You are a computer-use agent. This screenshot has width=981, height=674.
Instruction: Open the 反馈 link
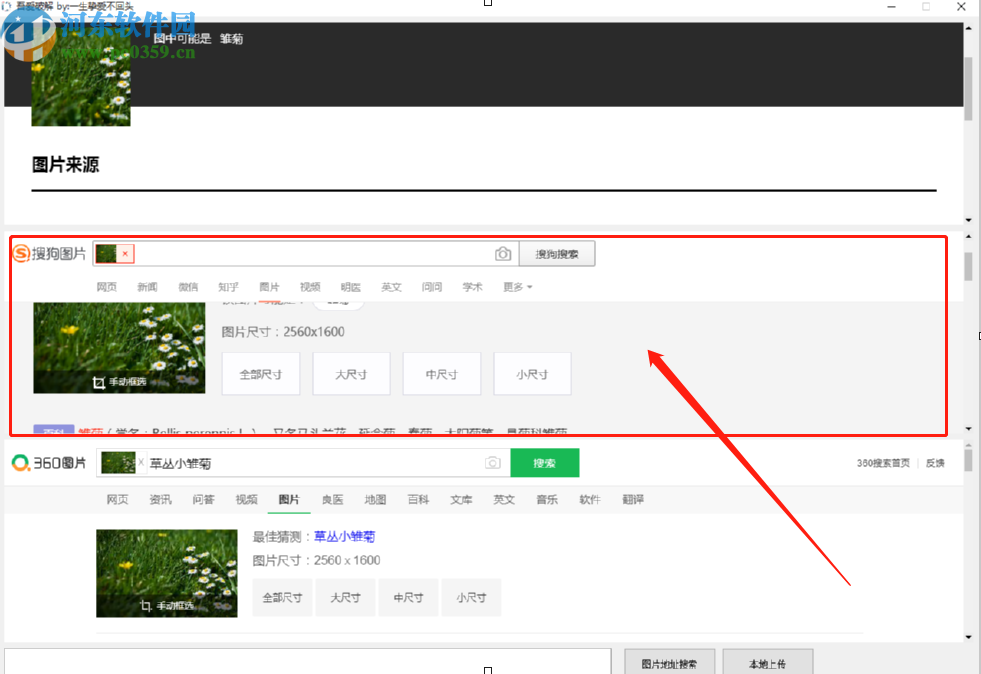tap(935, 463)
